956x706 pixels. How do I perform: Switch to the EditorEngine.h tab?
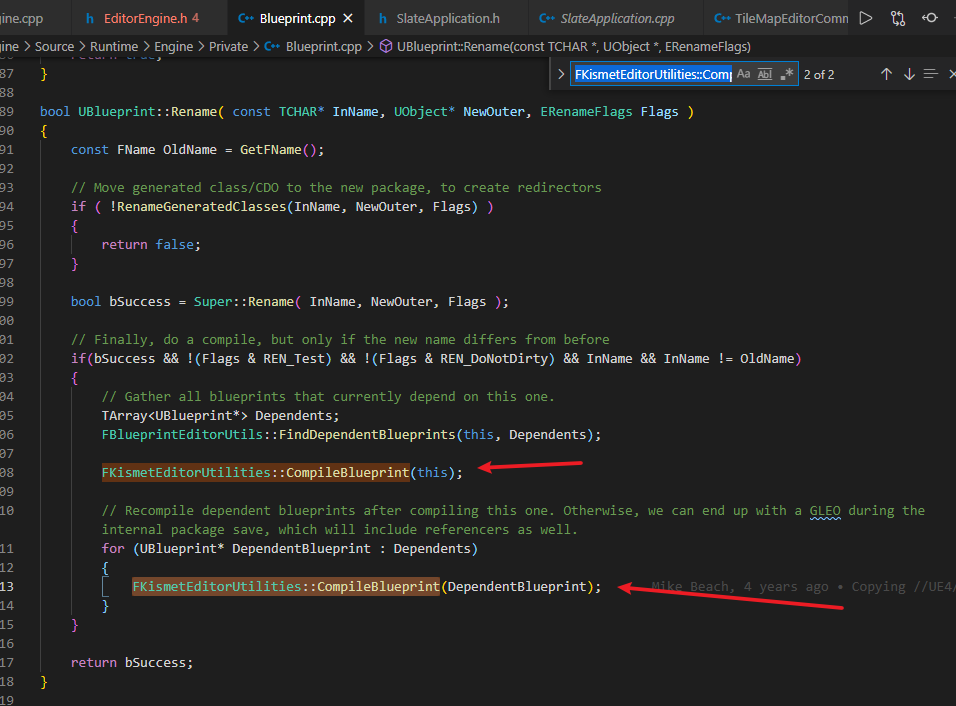pyautogui.click(x=148, y=17)
